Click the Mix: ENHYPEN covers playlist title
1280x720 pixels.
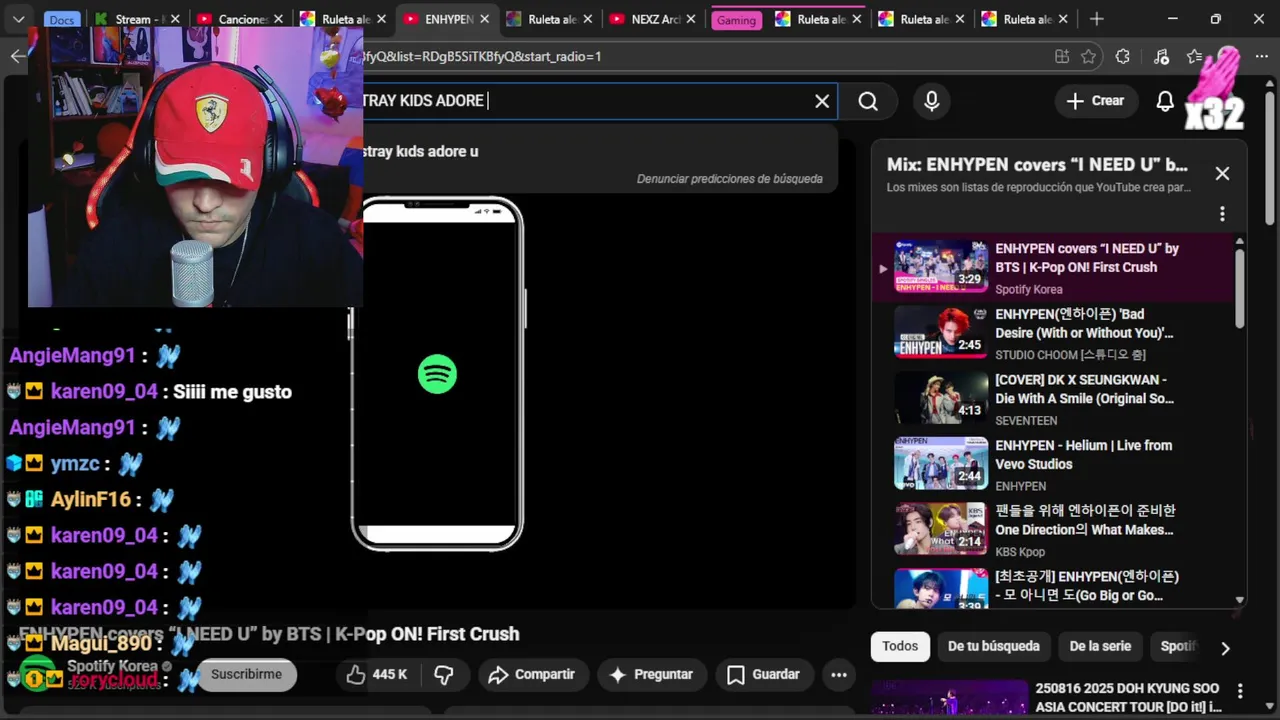(1037, 165)
